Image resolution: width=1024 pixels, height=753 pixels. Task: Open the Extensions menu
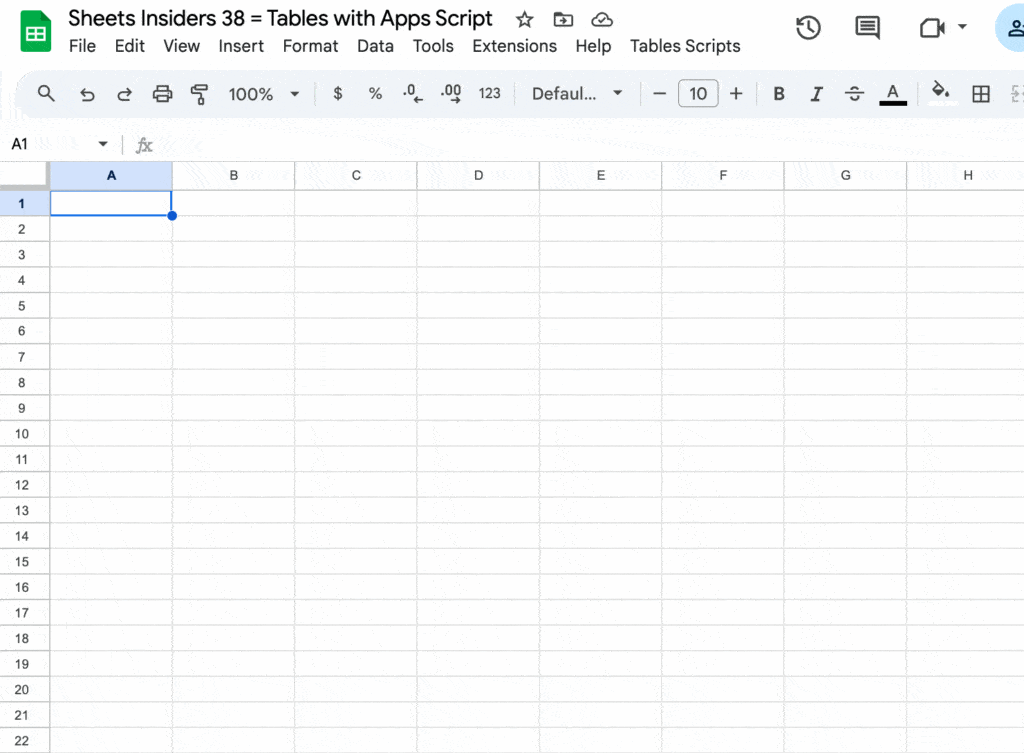(514, 46)
